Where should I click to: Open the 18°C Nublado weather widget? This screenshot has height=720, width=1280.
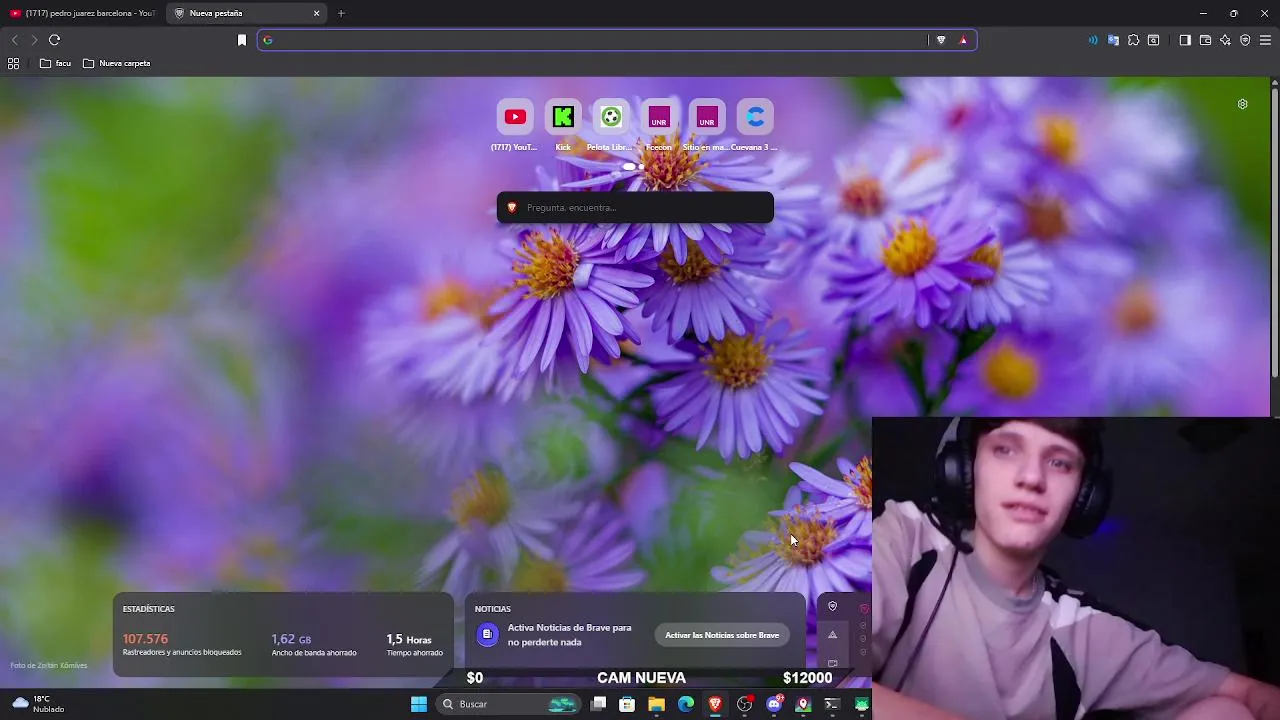38,704
